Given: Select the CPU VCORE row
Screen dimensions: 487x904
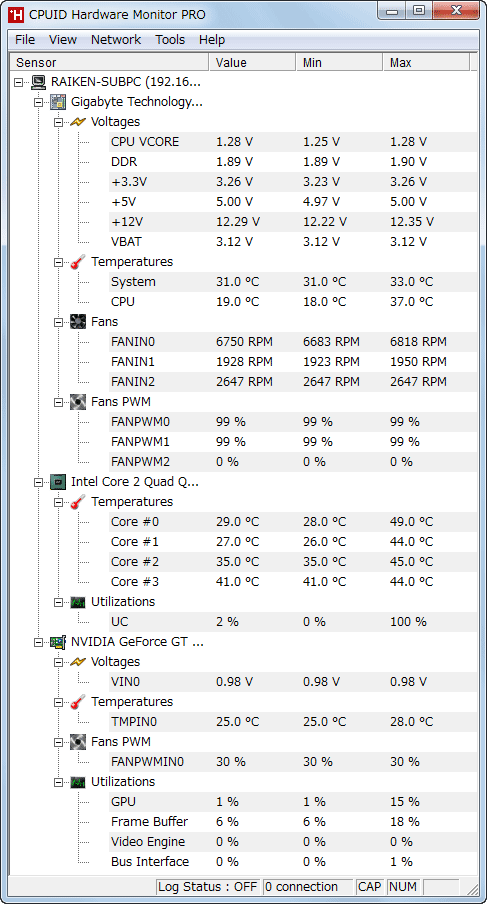Looking at the screenshot, I should point(244,142).
